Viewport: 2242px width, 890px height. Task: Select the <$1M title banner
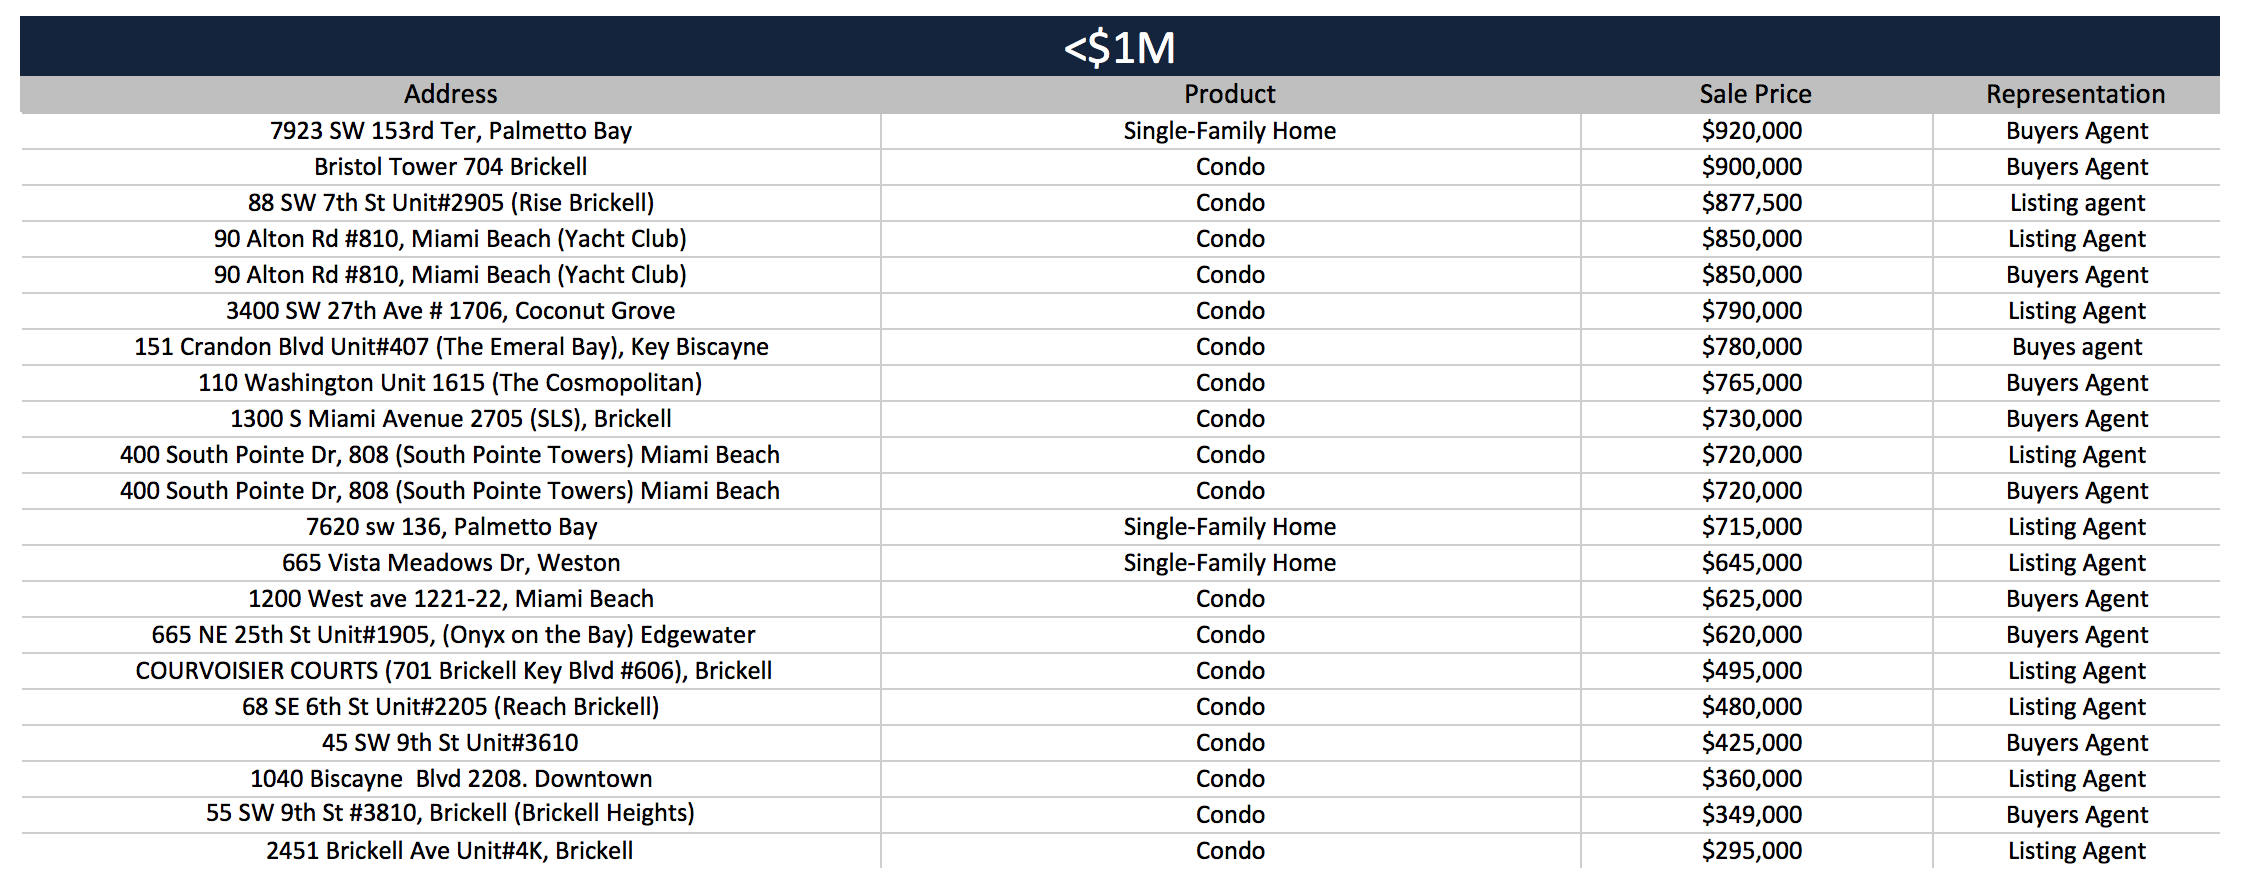pos(1120,46)
